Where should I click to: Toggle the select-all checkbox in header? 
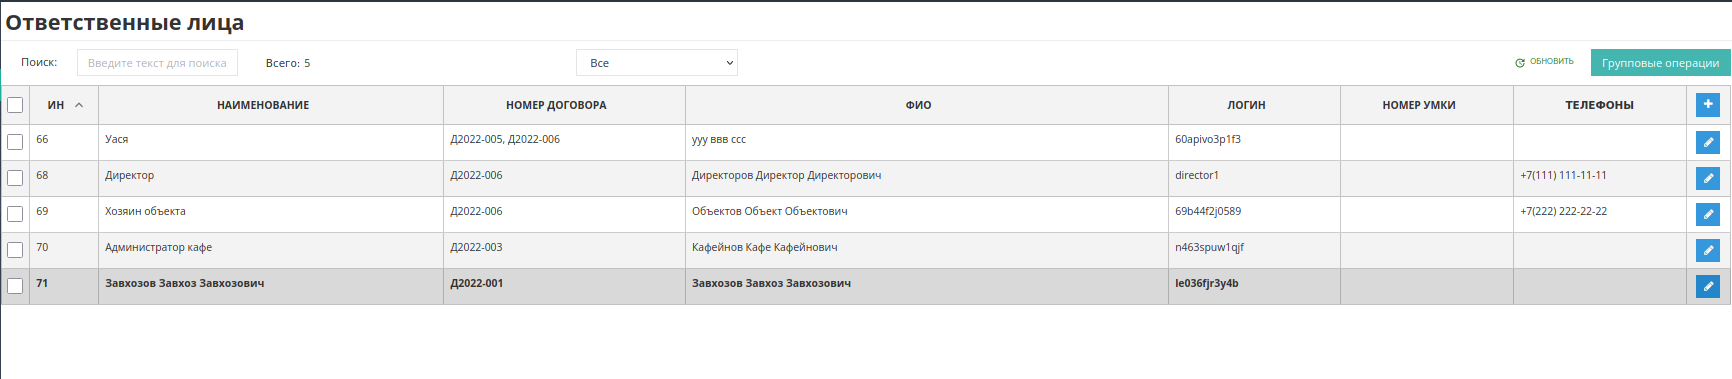[15, 105]
